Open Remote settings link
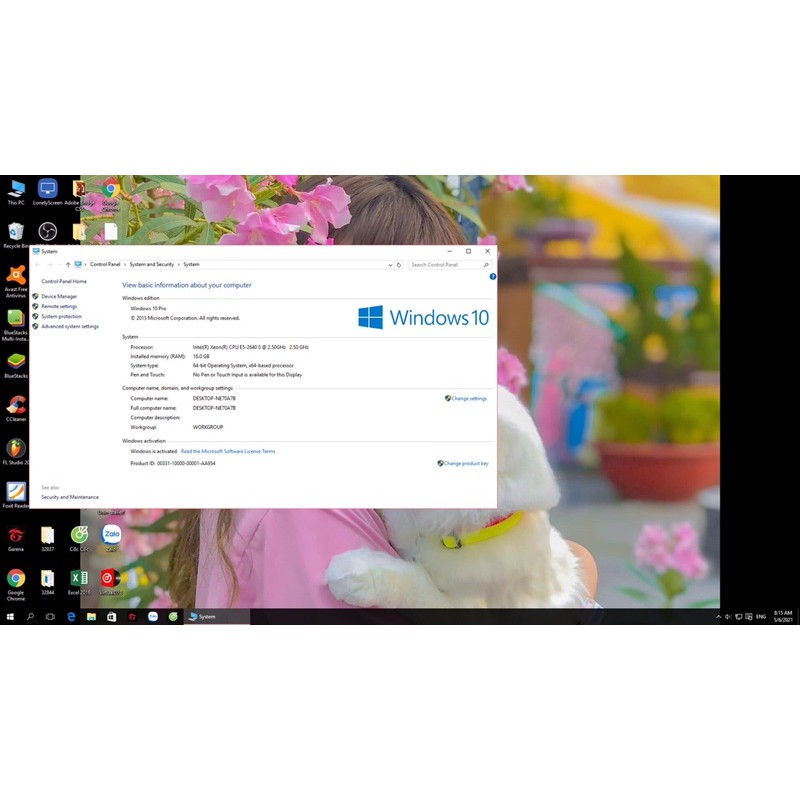The image size is (800, 800). point(59,307)
